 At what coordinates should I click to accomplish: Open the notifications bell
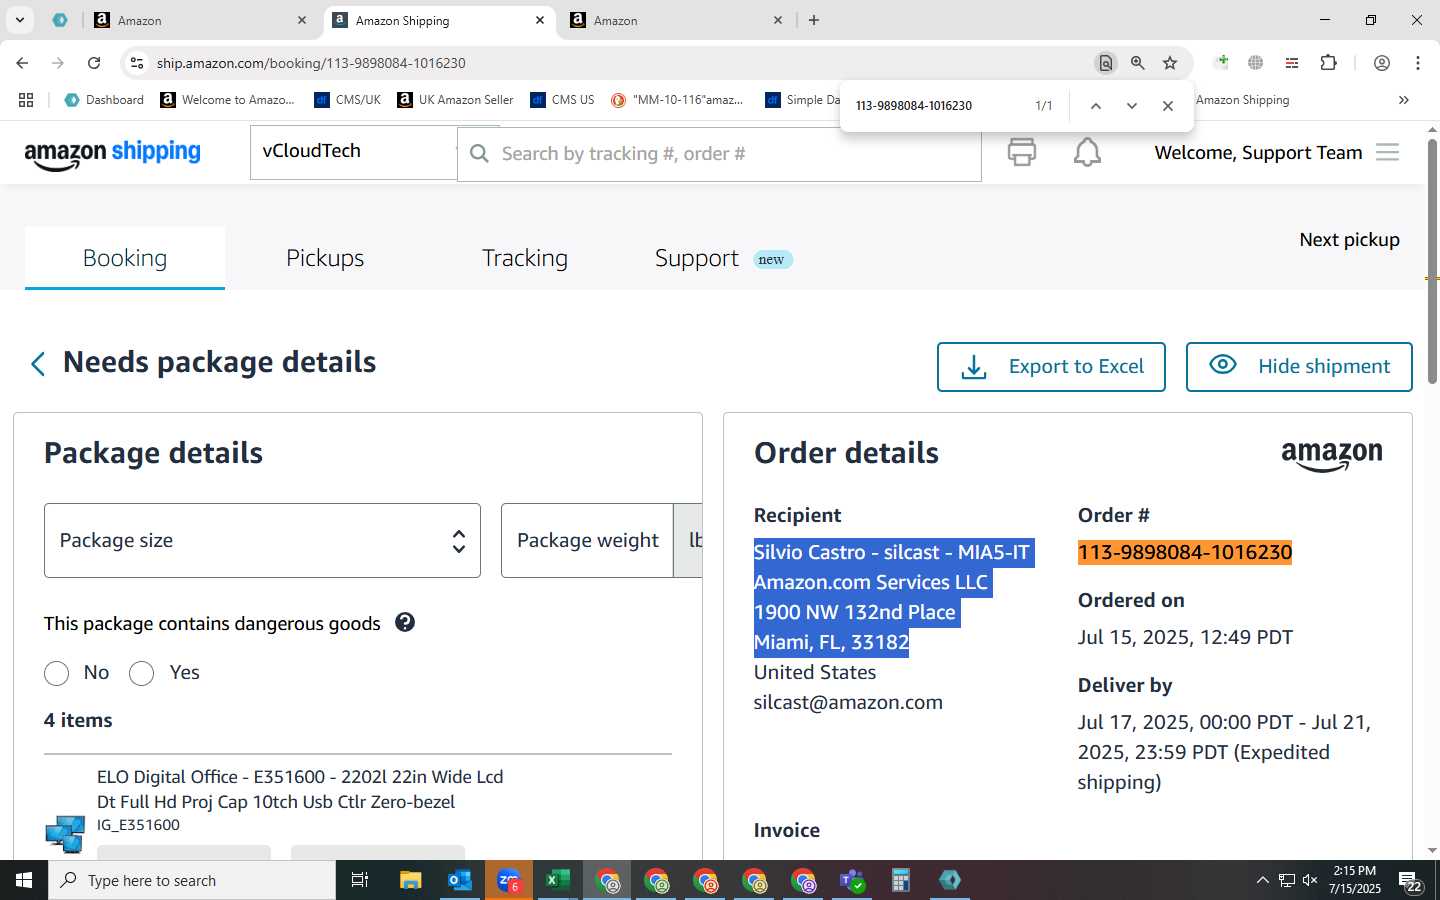point(1087,152)
